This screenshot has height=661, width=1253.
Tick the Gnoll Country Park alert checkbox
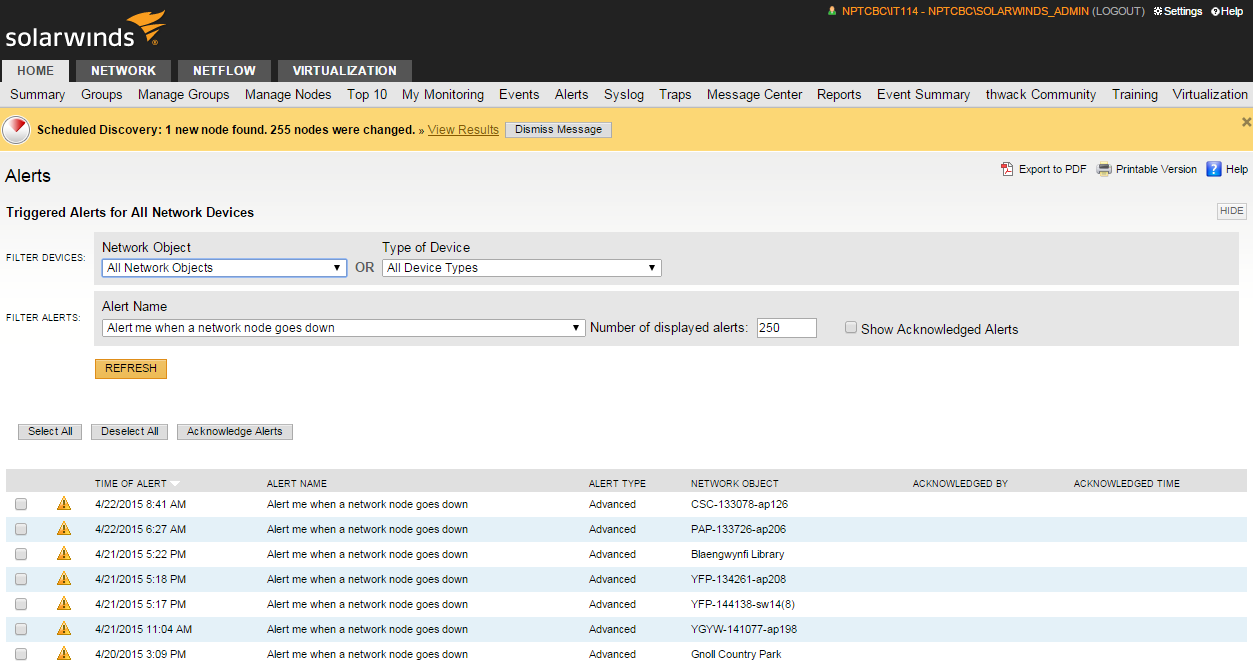[21, 654]
